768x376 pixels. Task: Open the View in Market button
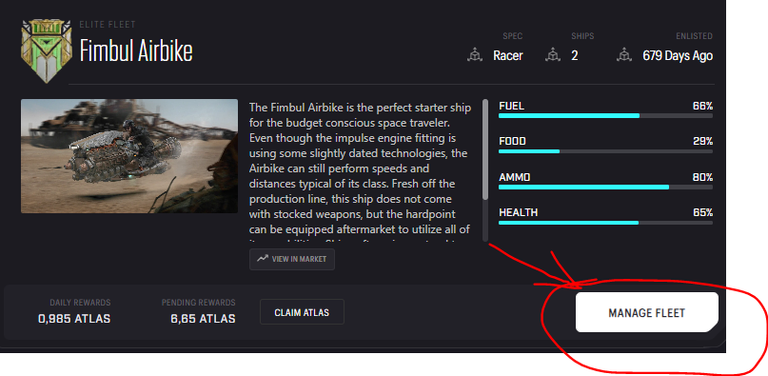pos(292,259)
